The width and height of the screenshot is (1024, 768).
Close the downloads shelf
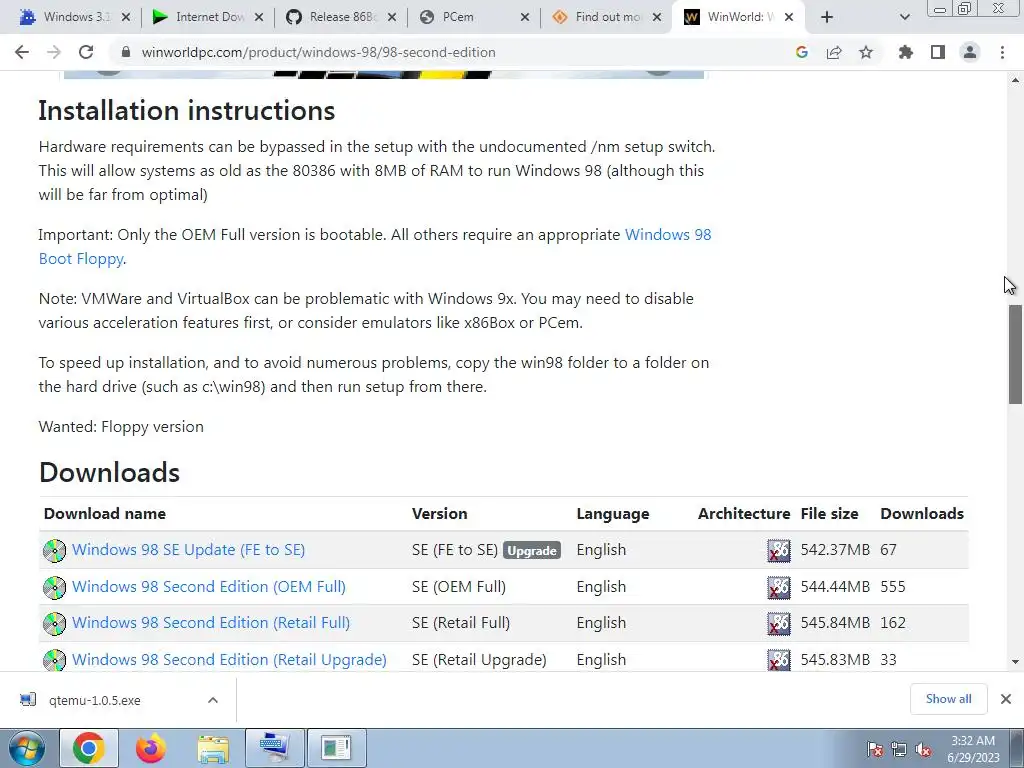pos(1006,699)
